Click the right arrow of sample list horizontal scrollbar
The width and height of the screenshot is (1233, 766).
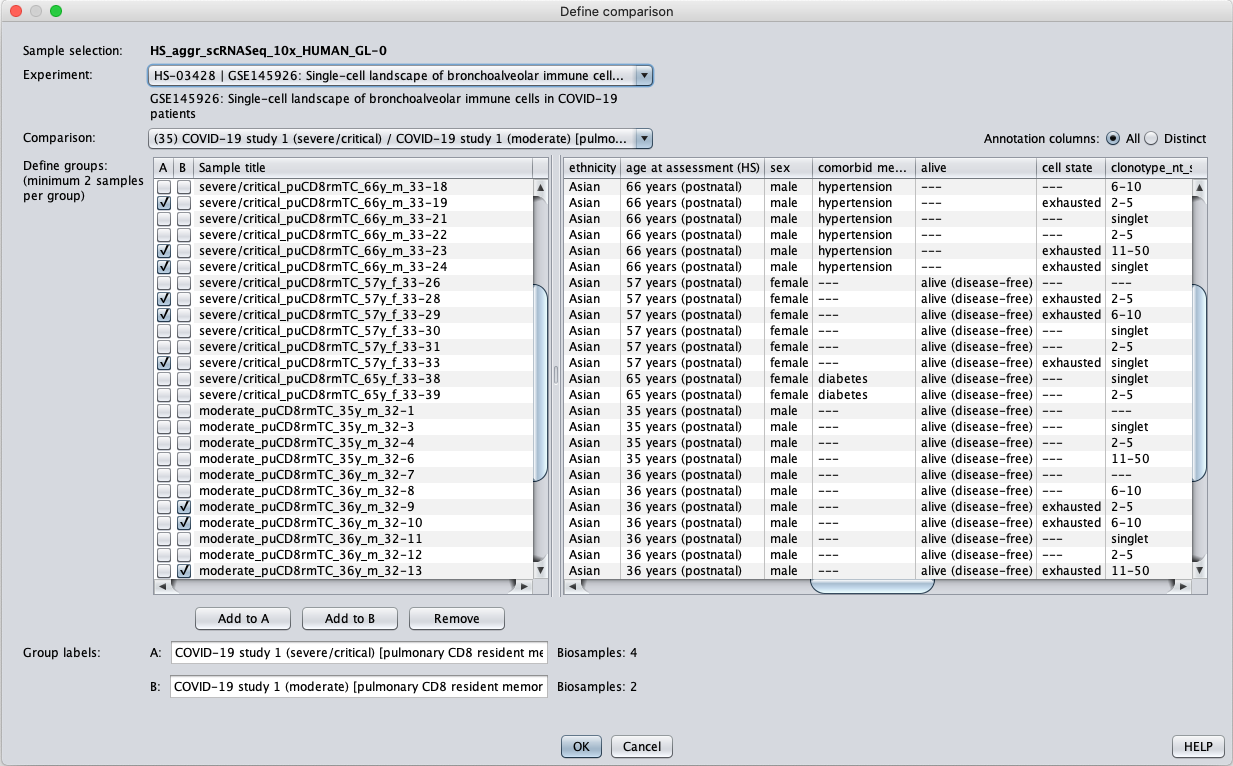pos(526,587)
